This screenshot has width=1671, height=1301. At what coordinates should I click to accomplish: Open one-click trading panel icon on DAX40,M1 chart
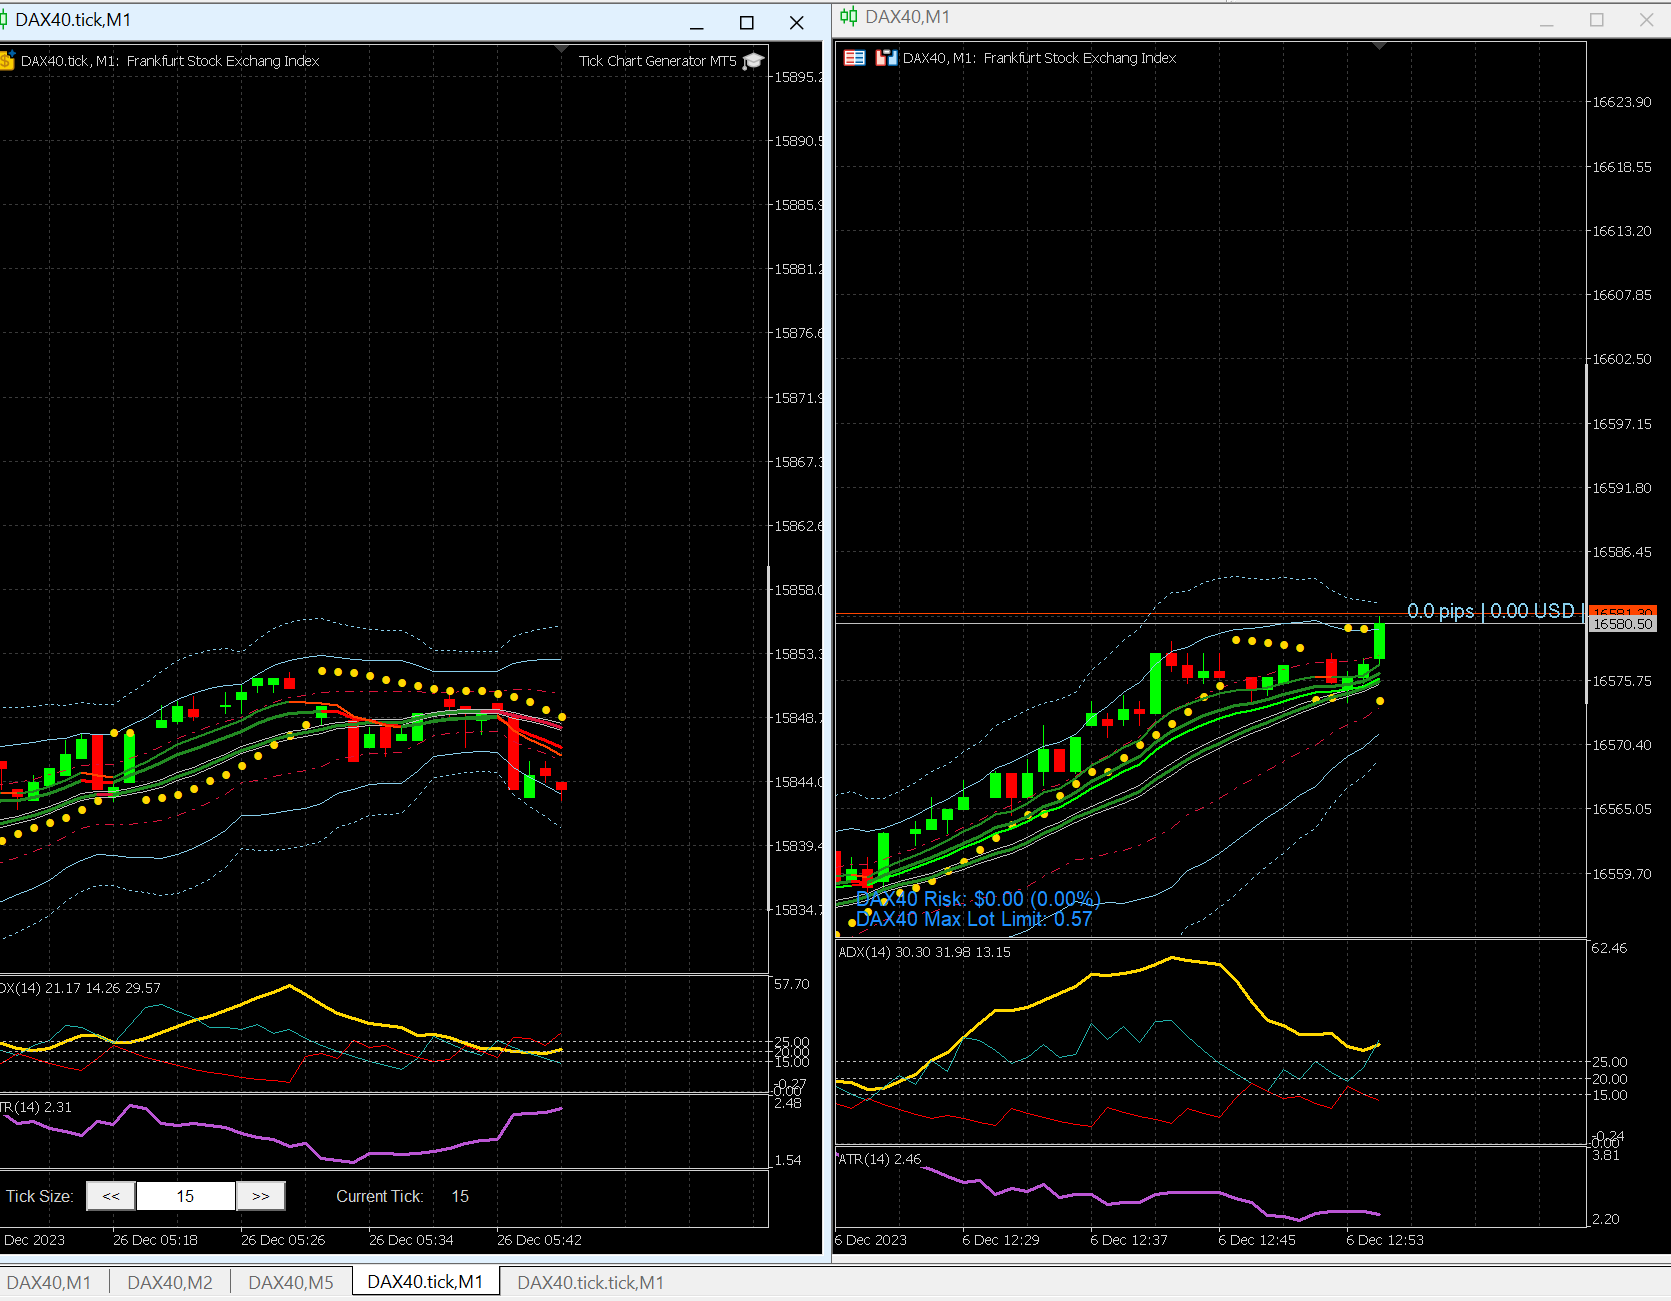[x=854, y=58]
